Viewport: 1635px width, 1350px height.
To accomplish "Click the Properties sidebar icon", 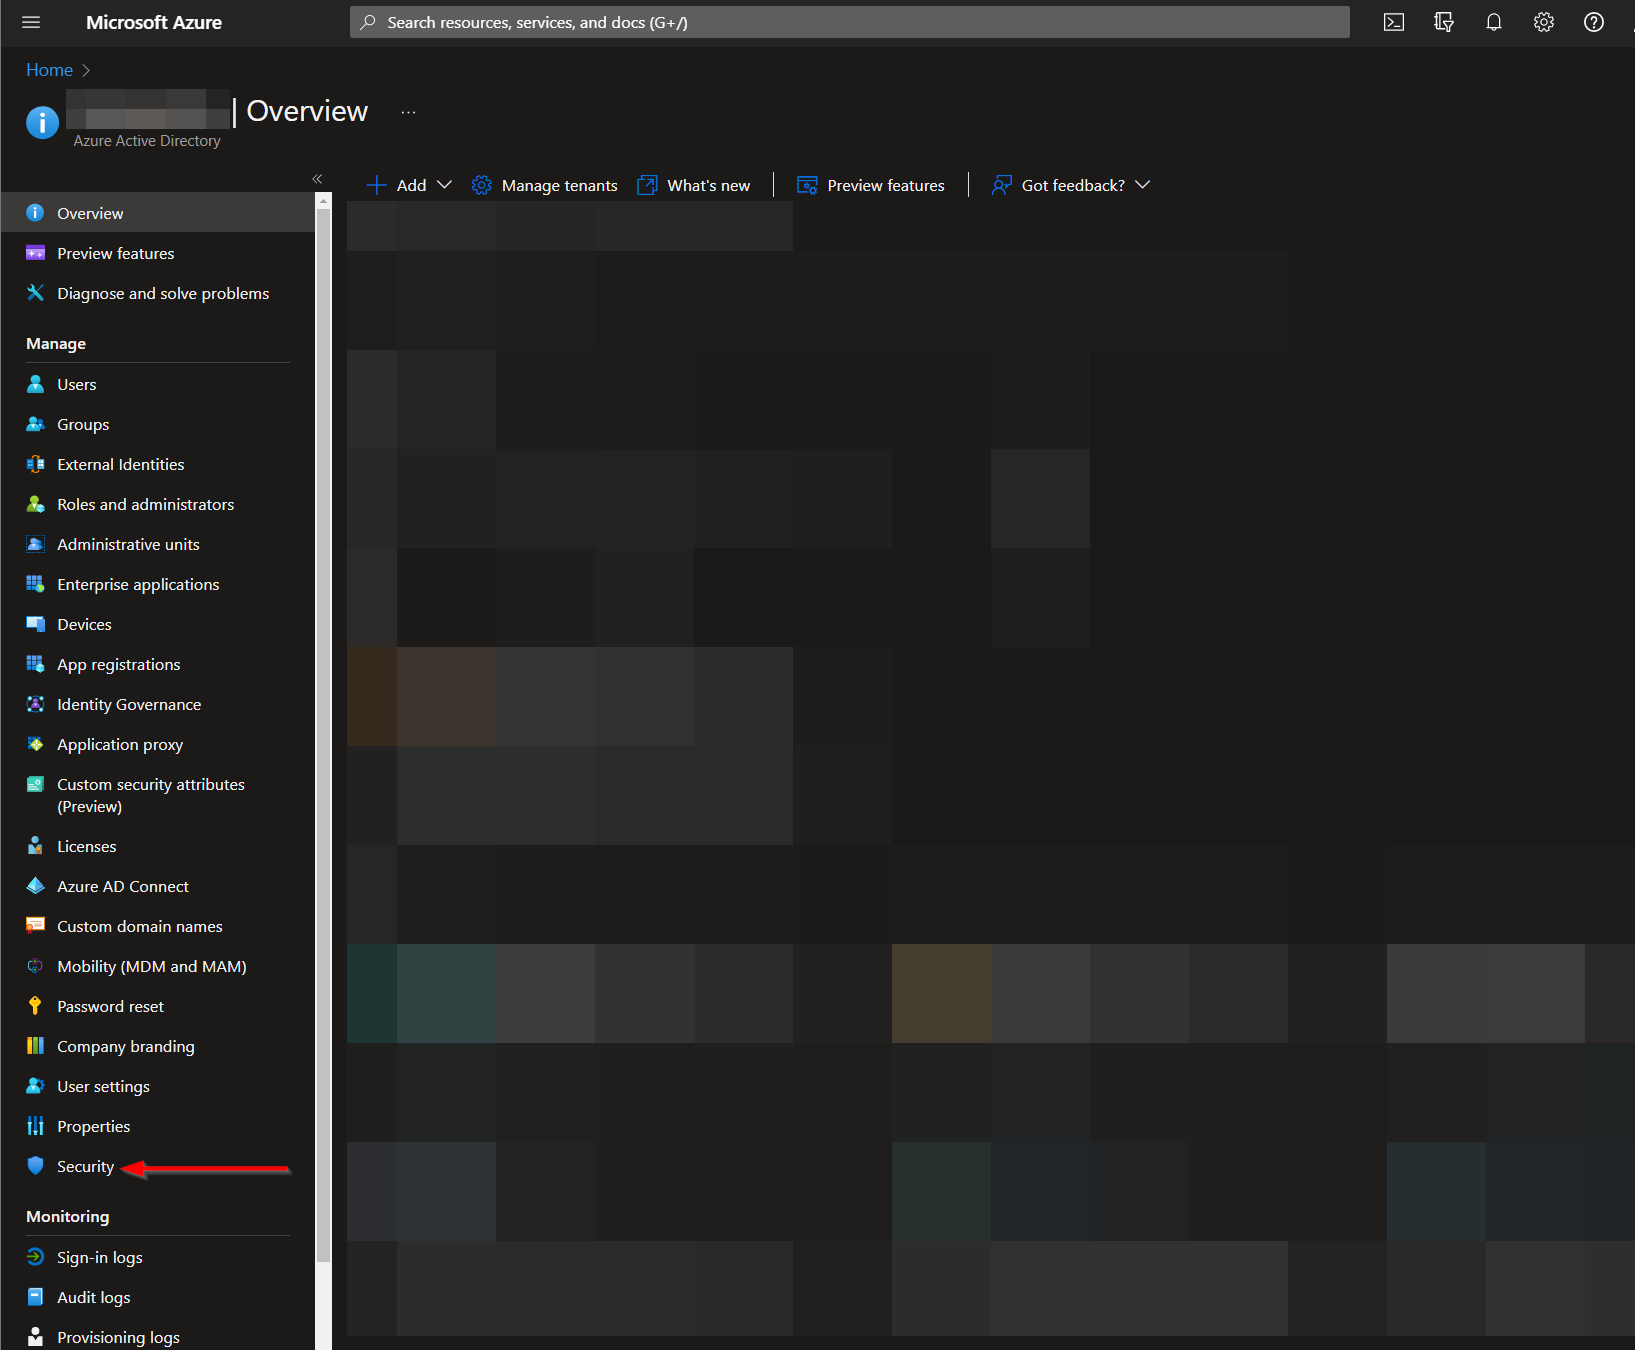I will (35, 1126).
